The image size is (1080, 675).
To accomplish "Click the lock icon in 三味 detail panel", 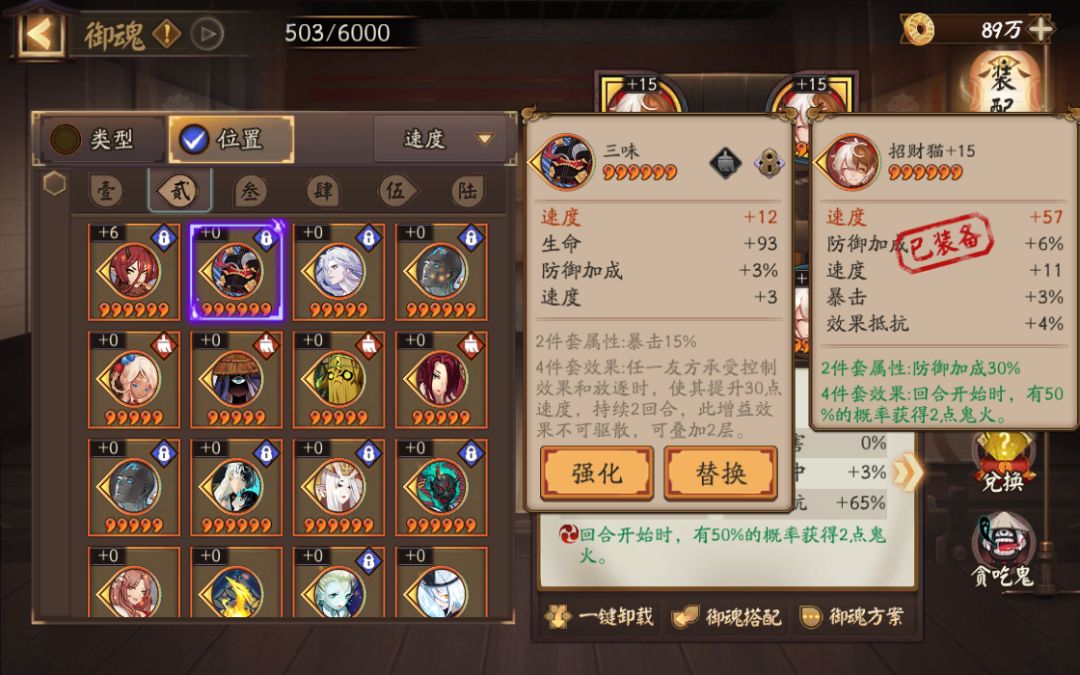I will 769,163.
